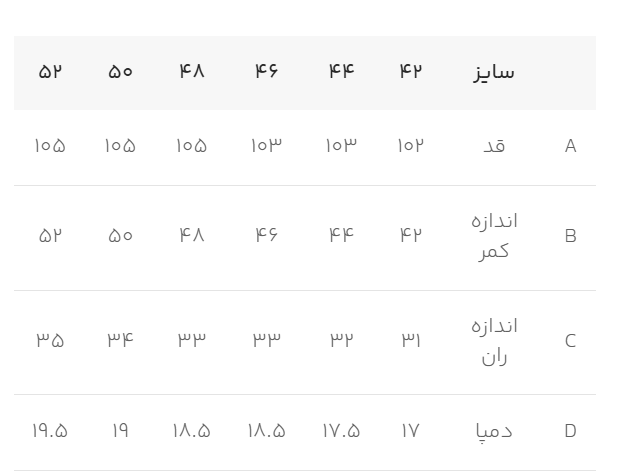Select size ۴۲ column header
Viewport: 618px width, 471px height.
410,71
